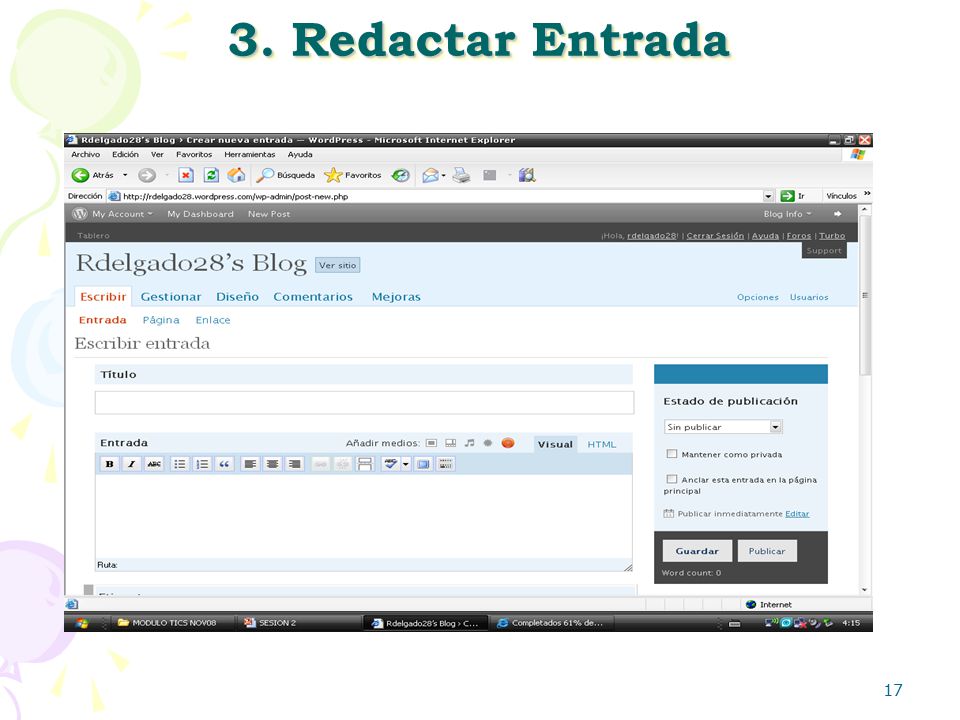Viewport: 960px width, 720px height.
Task: Click the Publicar button
Action: [x=767, y=551]
